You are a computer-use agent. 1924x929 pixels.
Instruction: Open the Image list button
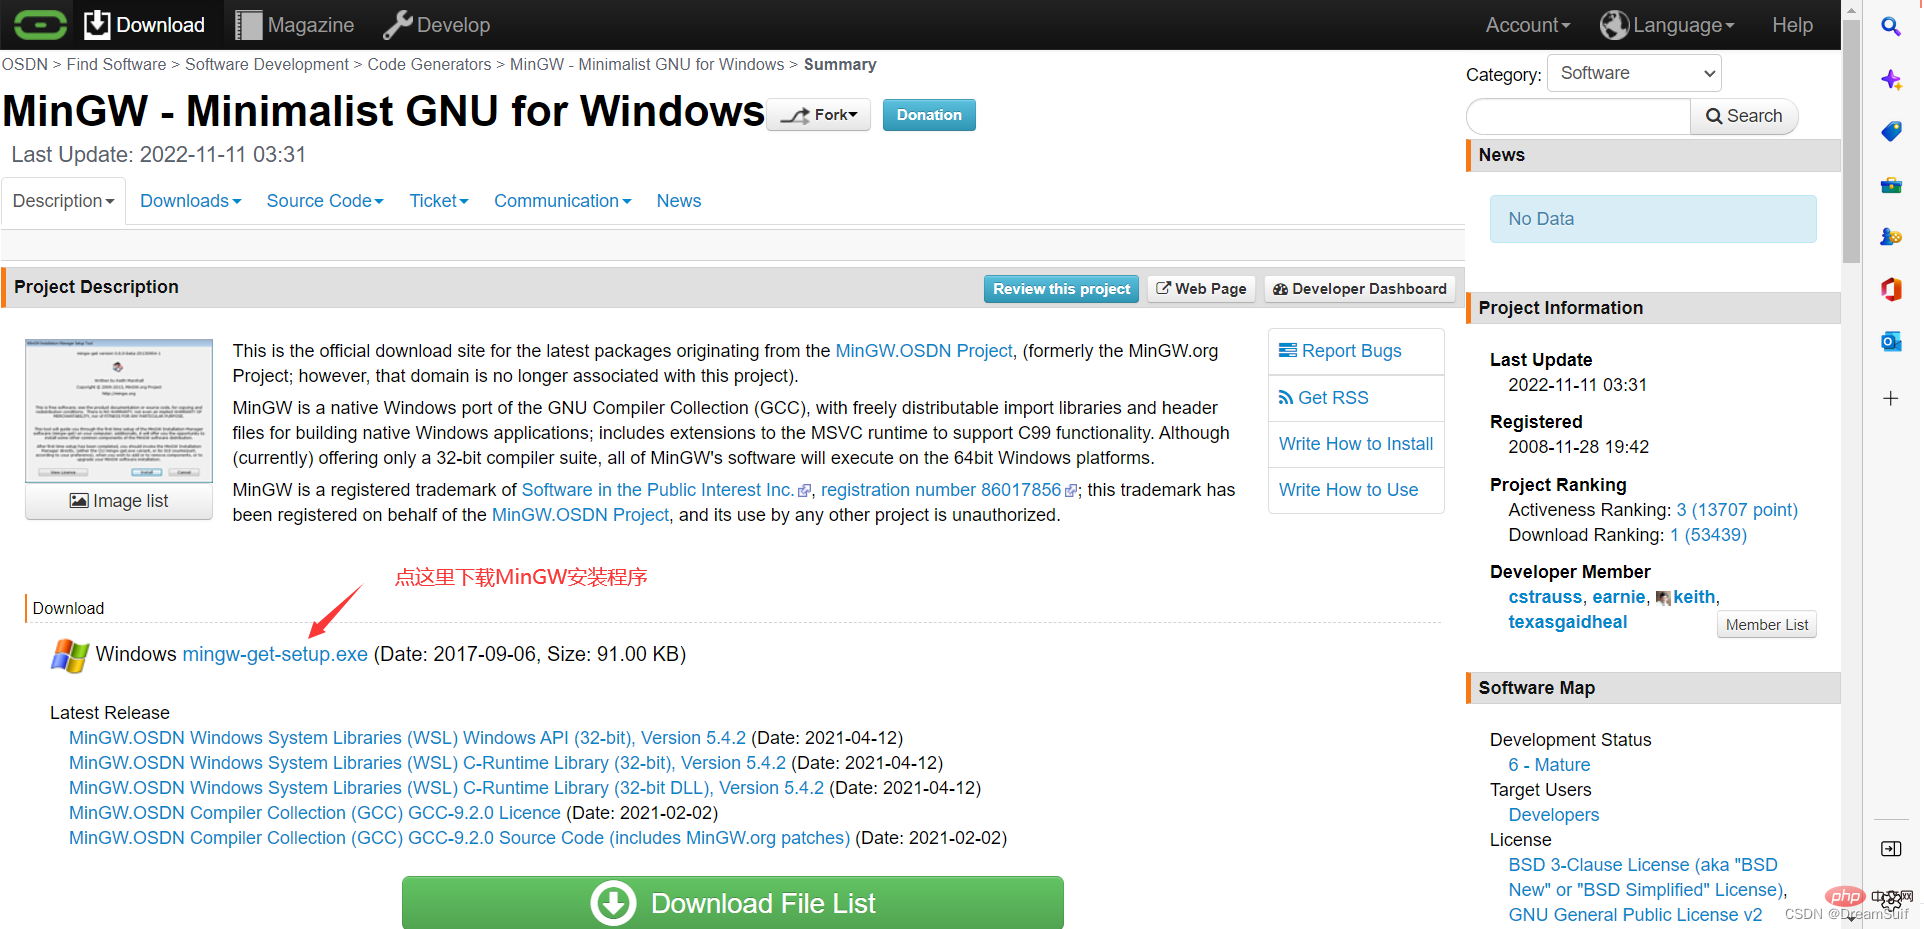tap(119, 501)
